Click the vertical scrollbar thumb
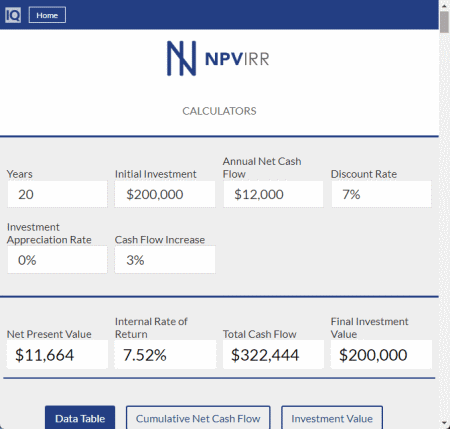The image size is (450, 429). (444, 22)
